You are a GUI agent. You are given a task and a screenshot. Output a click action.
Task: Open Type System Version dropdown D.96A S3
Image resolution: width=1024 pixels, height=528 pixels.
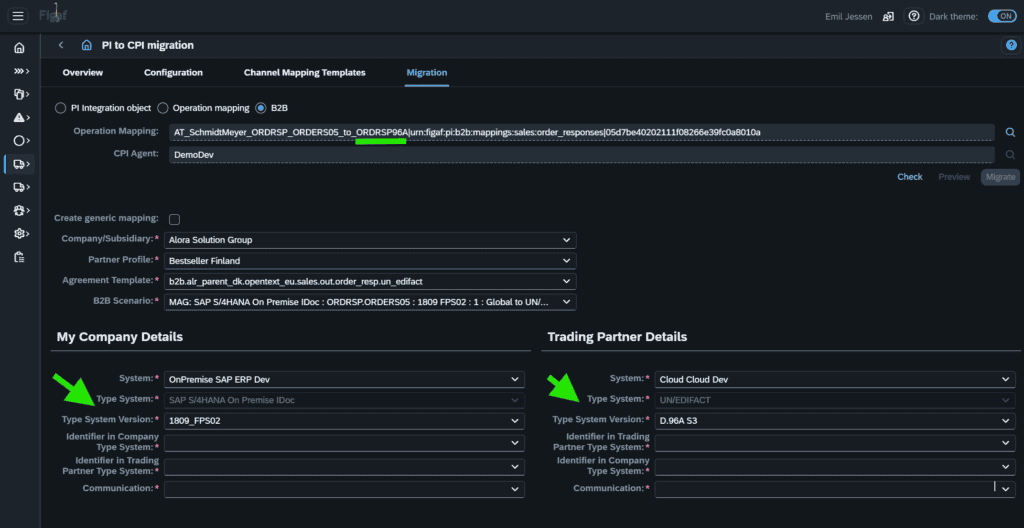[x=835, y=420]
